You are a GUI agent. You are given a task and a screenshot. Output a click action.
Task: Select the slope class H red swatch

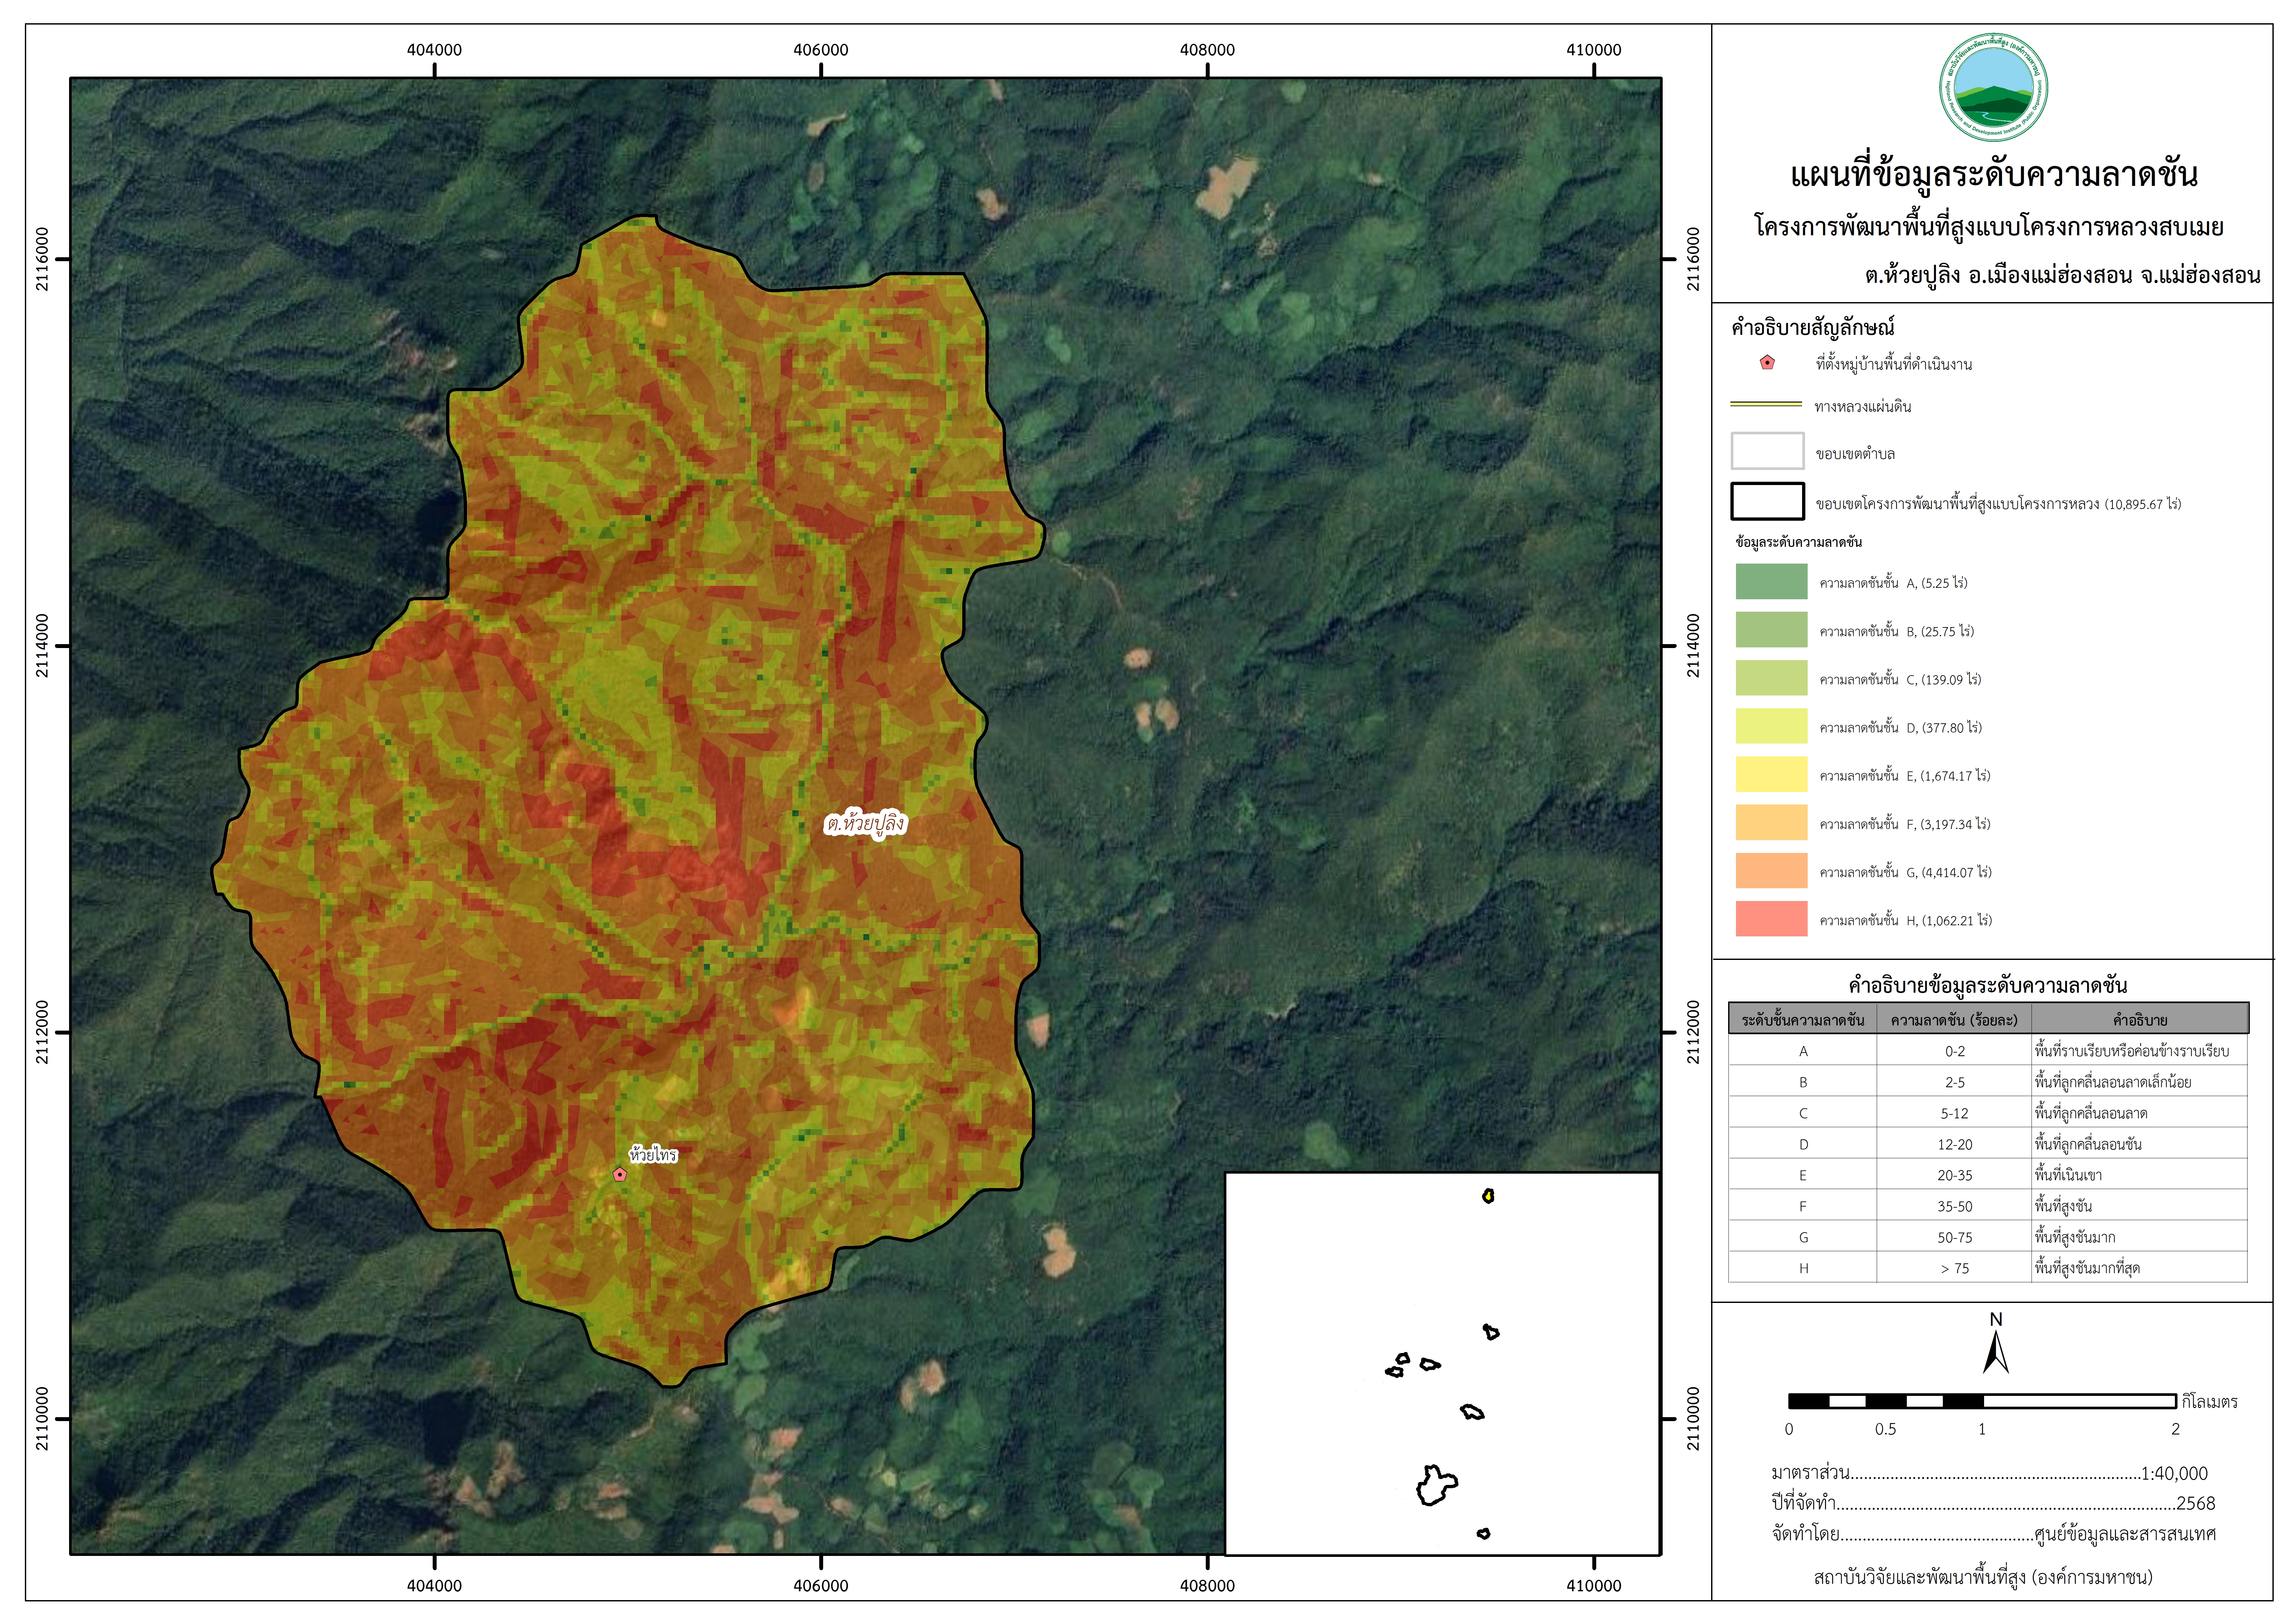coord(1771,919)
